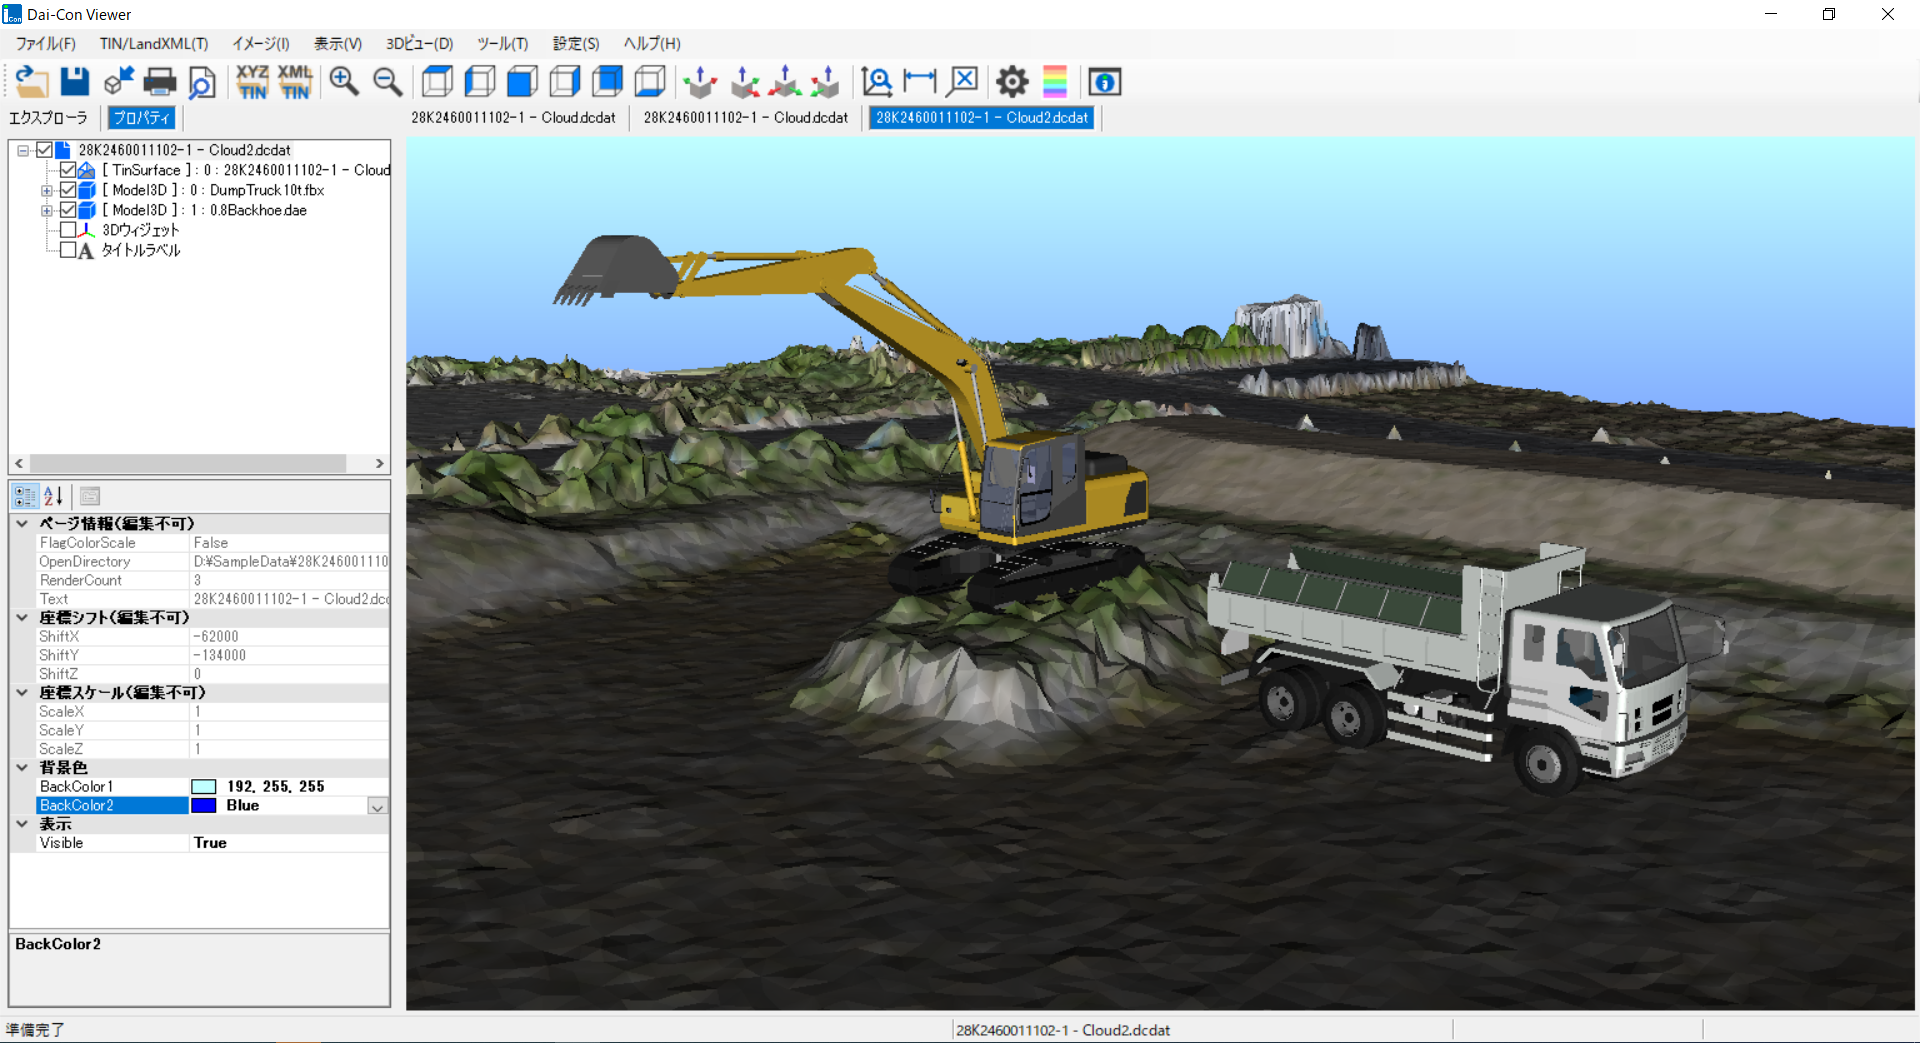
Task: Click the XYZ TIN import icon
Action: pos(252,82)
